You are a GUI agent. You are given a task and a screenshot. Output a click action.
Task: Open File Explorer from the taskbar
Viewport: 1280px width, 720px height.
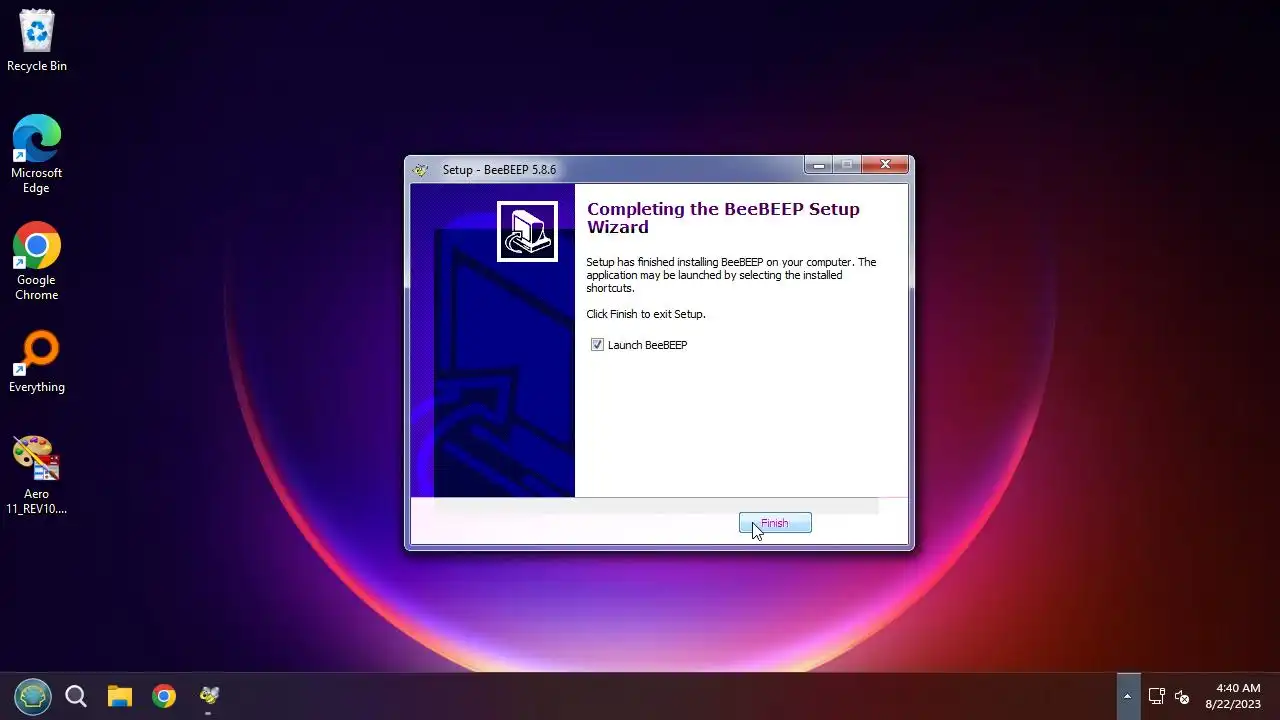point(120,696)
